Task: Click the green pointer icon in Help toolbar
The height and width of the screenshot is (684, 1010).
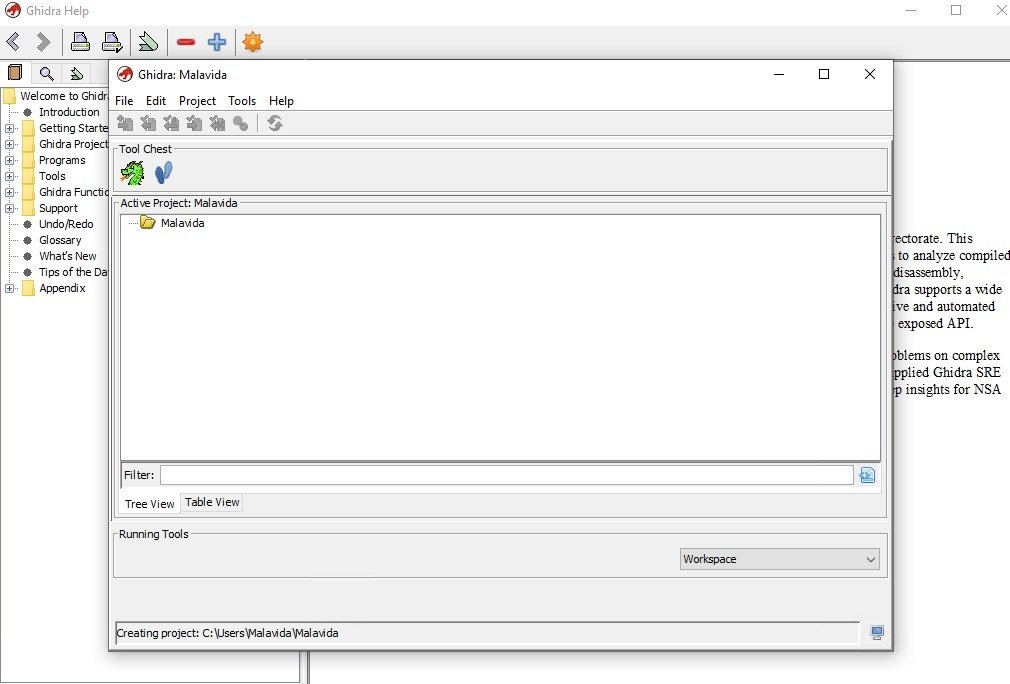Action: click(148, 42)
